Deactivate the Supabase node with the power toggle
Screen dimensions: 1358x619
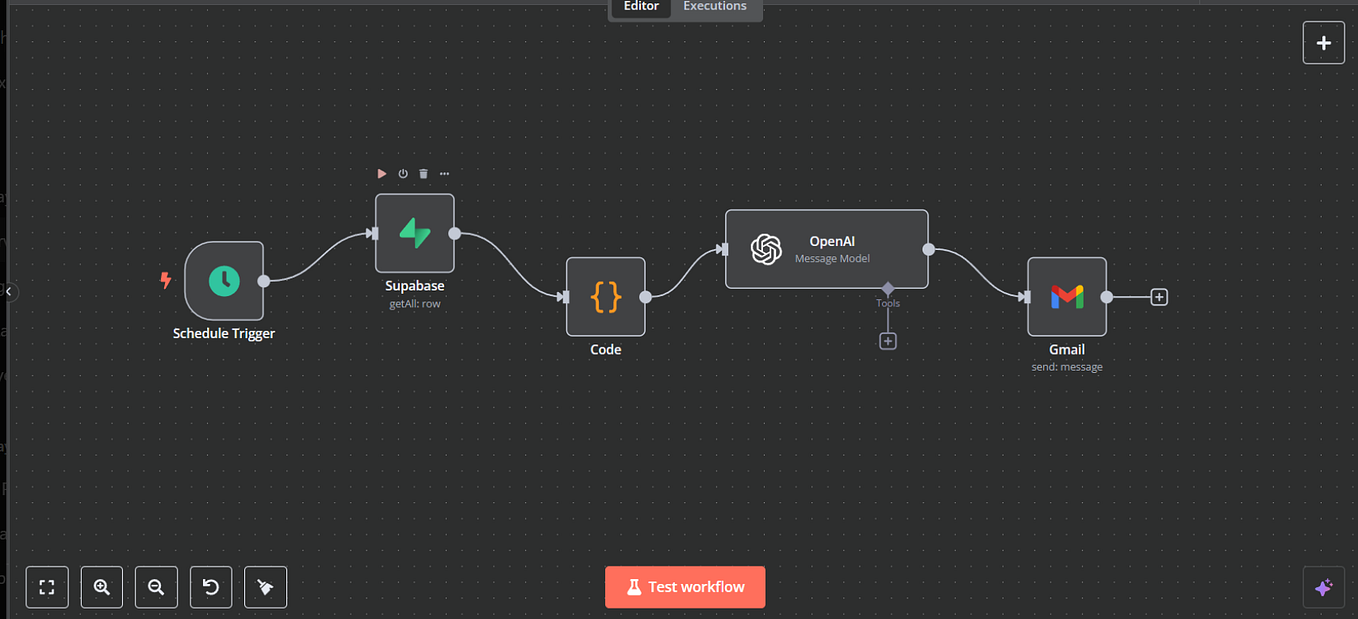402,173
